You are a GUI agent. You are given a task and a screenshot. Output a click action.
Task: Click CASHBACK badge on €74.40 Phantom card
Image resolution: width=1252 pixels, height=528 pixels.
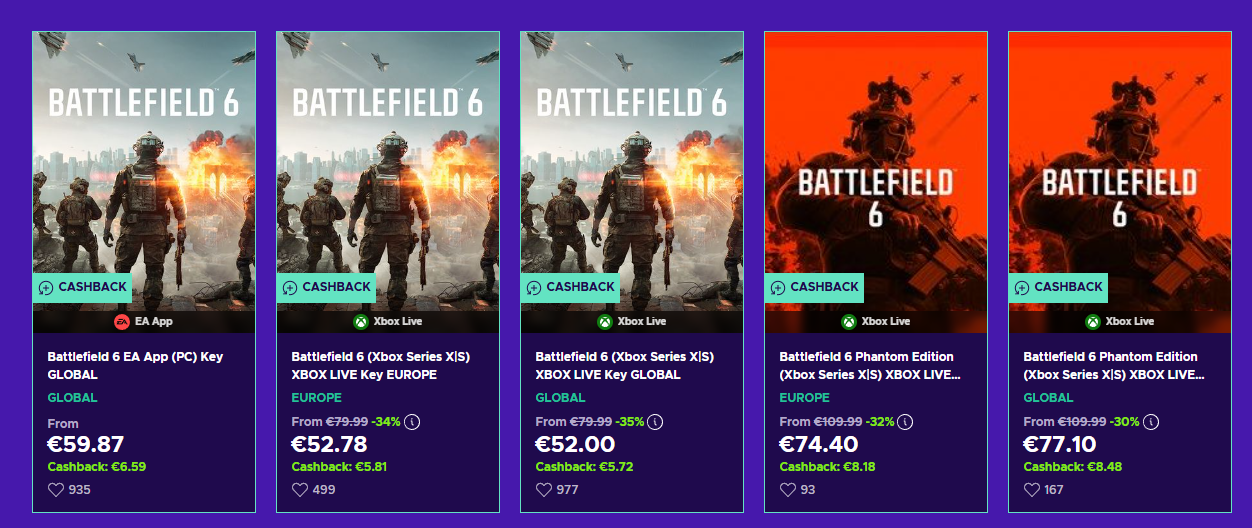pos(814,287)
